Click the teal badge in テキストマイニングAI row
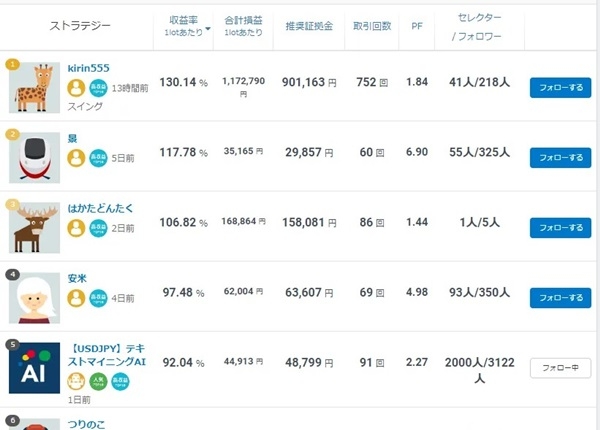This screenshot has width=600, height=430. (120, 381)
